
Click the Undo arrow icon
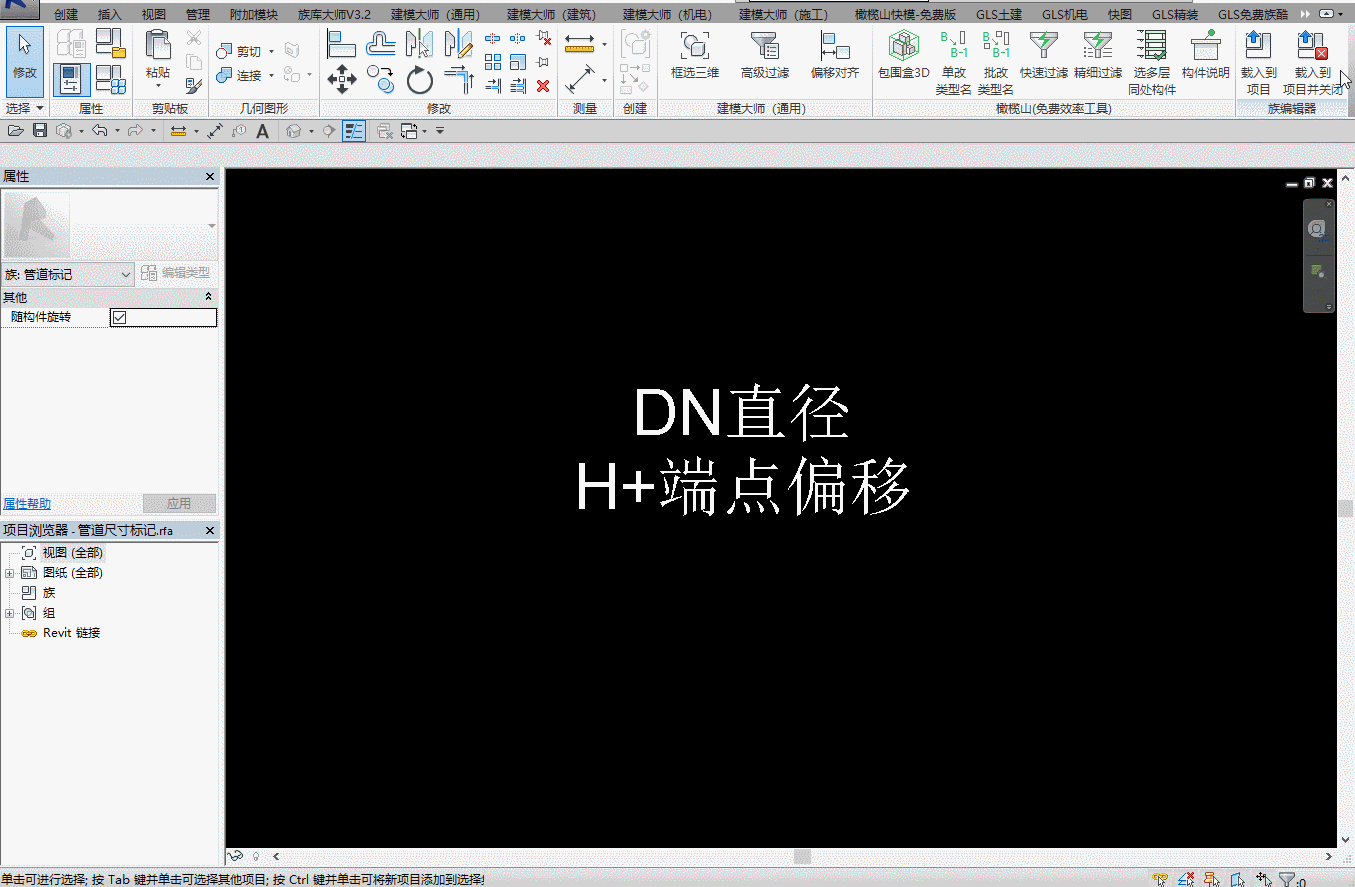click(99, 131)
